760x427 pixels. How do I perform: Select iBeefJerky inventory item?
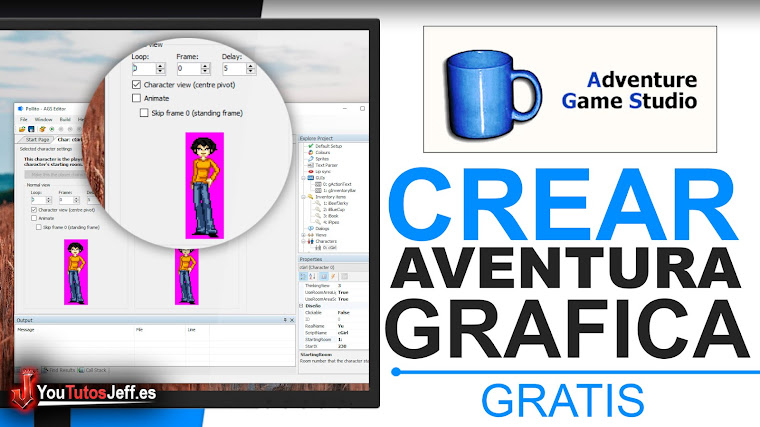coord(335,203)
